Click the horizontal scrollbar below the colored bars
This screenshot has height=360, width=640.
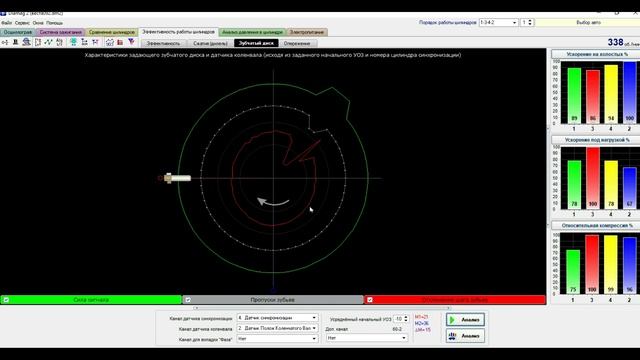pyautogui.click(x=322, y=308)
